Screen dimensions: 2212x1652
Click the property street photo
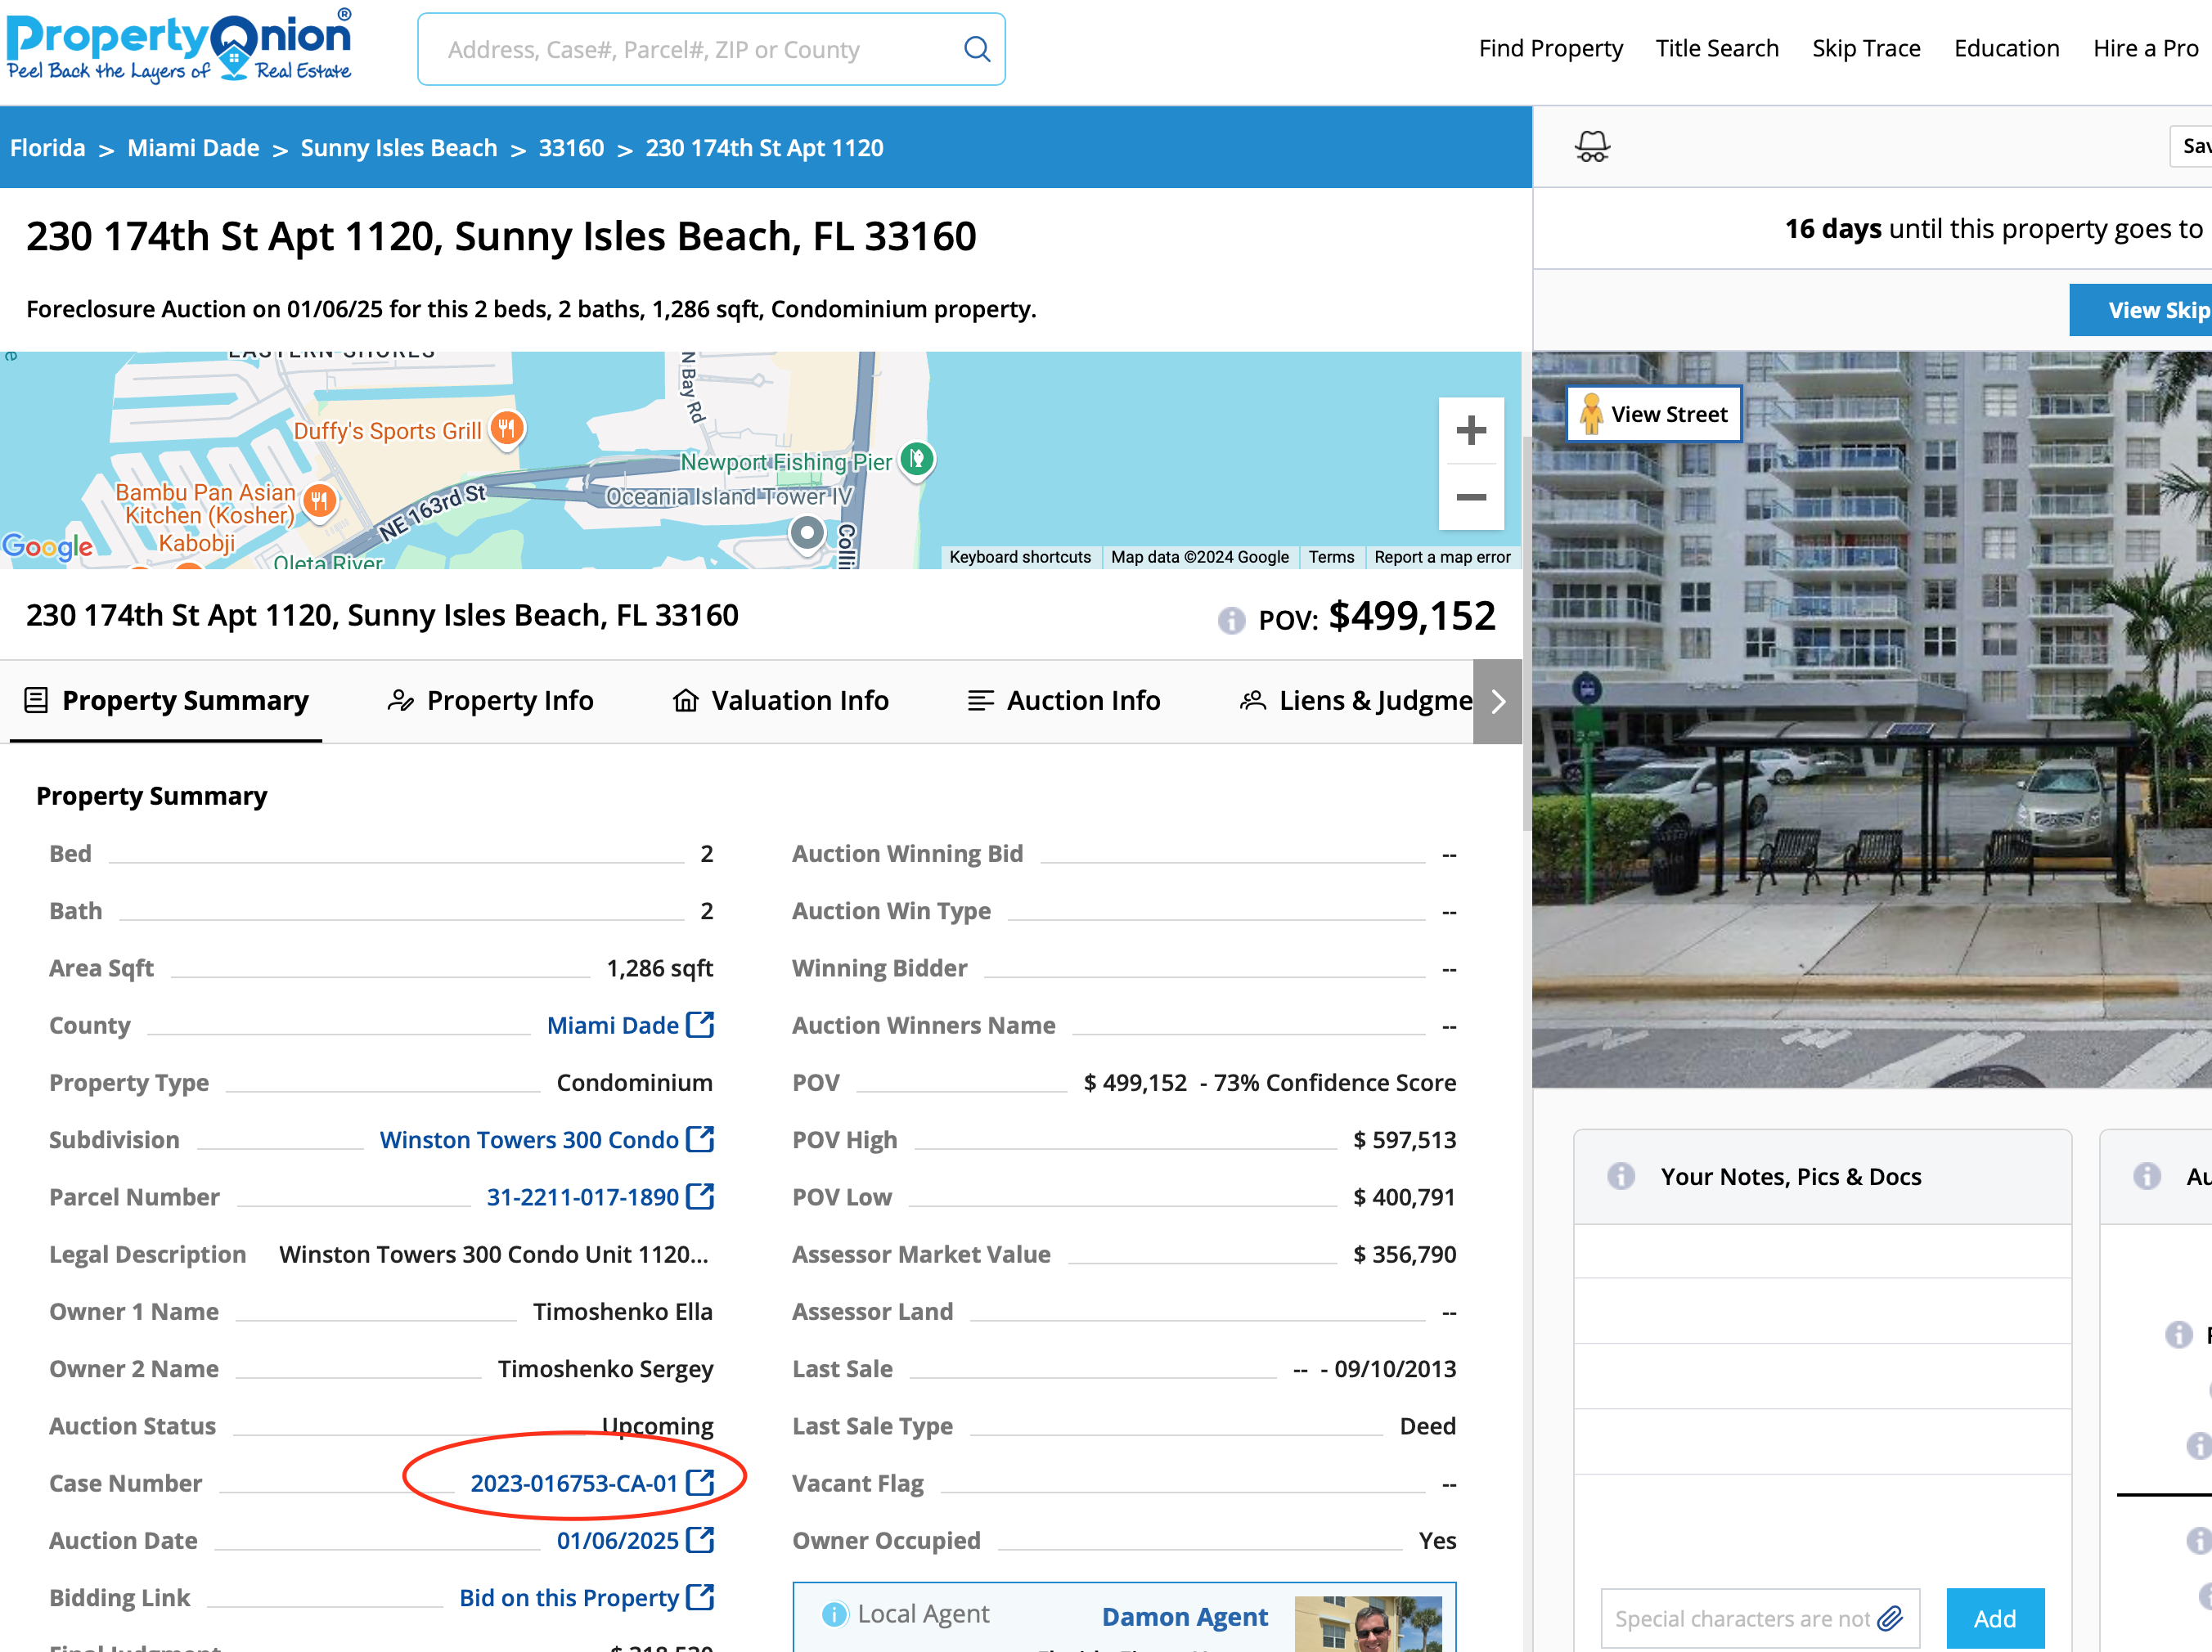(1871, 719)
